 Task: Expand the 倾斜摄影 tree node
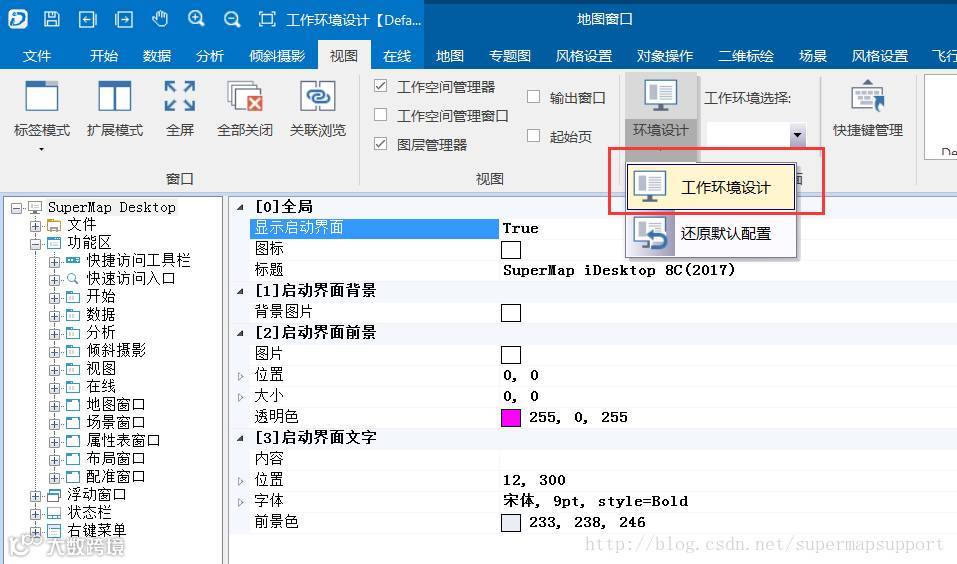(x=54, y=352)
